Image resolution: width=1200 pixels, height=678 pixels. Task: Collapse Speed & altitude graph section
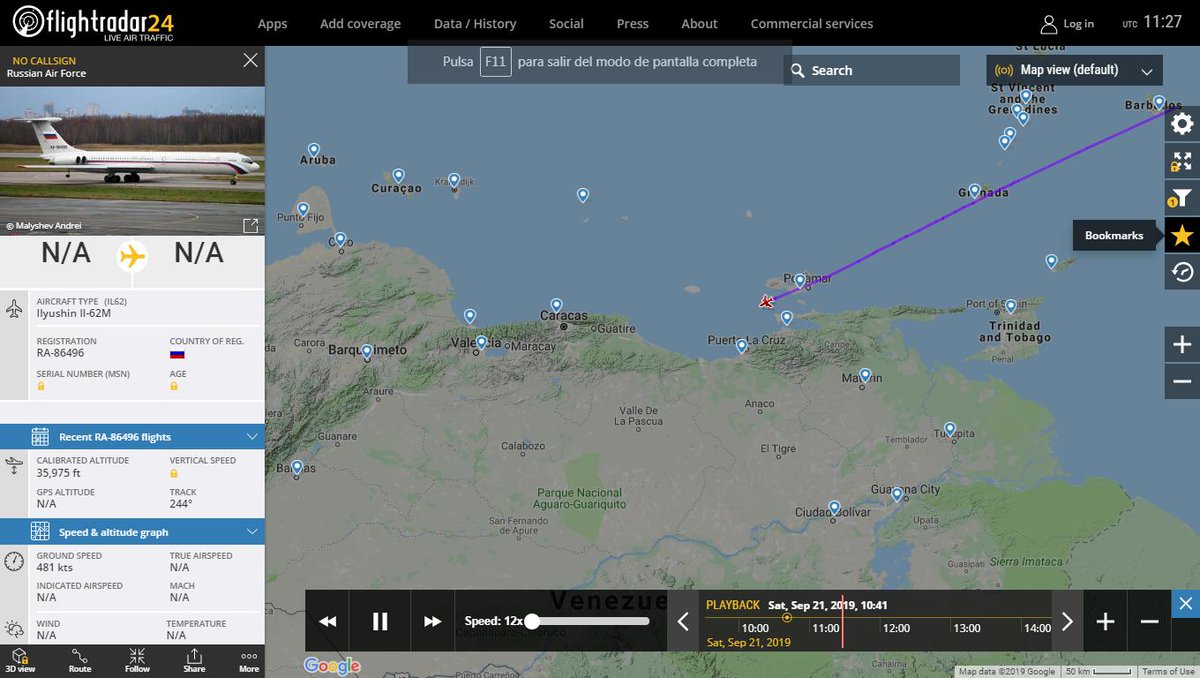[251, 532]
